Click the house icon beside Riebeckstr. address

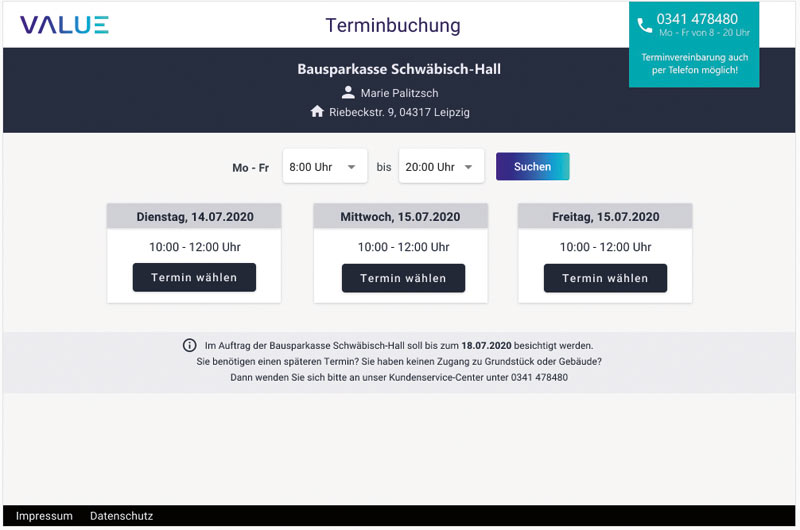[x=317, y=111]
